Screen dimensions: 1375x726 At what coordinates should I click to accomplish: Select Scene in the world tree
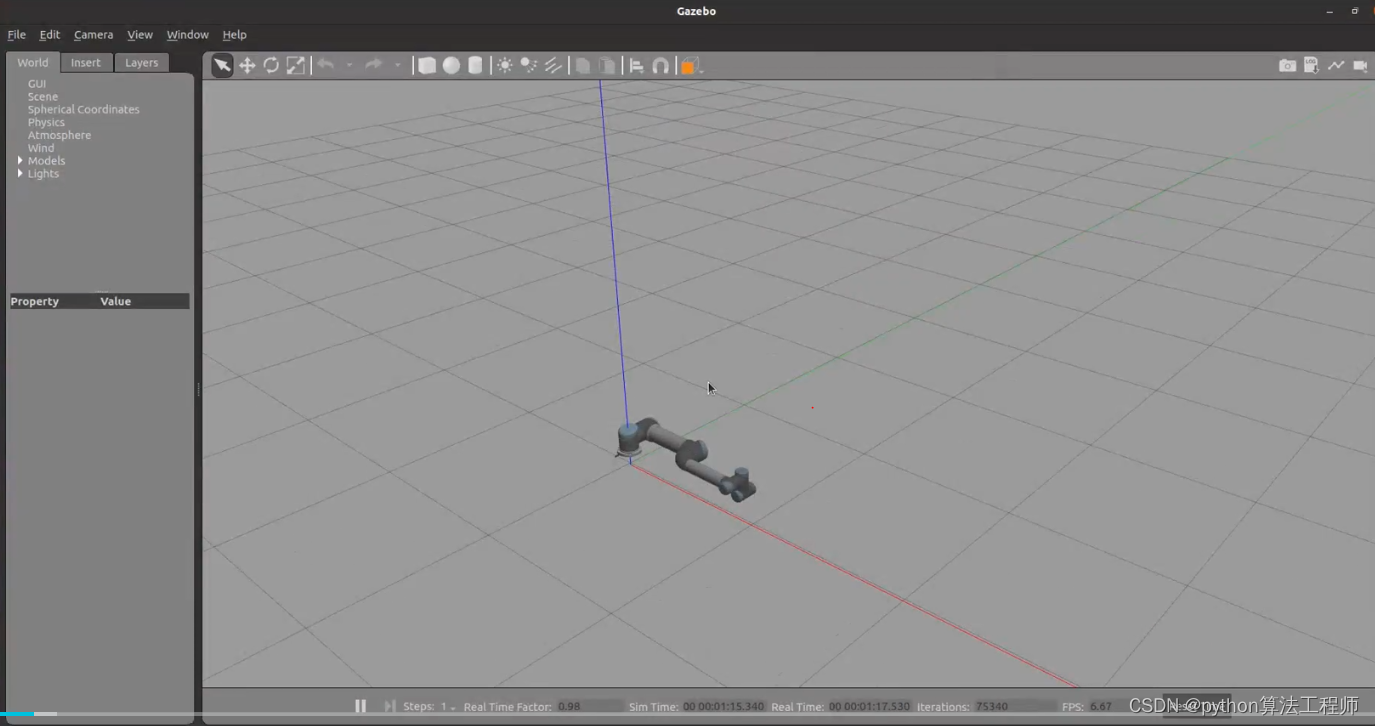click(x=43, y=97)
